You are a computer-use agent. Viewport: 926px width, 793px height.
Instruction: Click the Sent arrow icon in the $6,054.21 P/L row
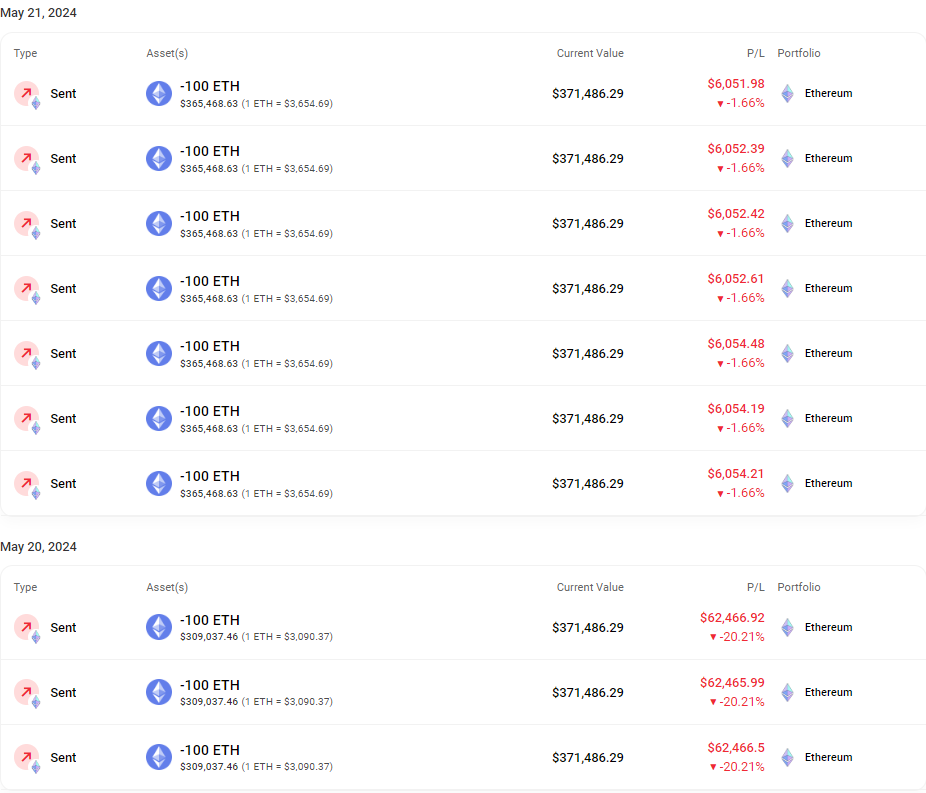26,483
